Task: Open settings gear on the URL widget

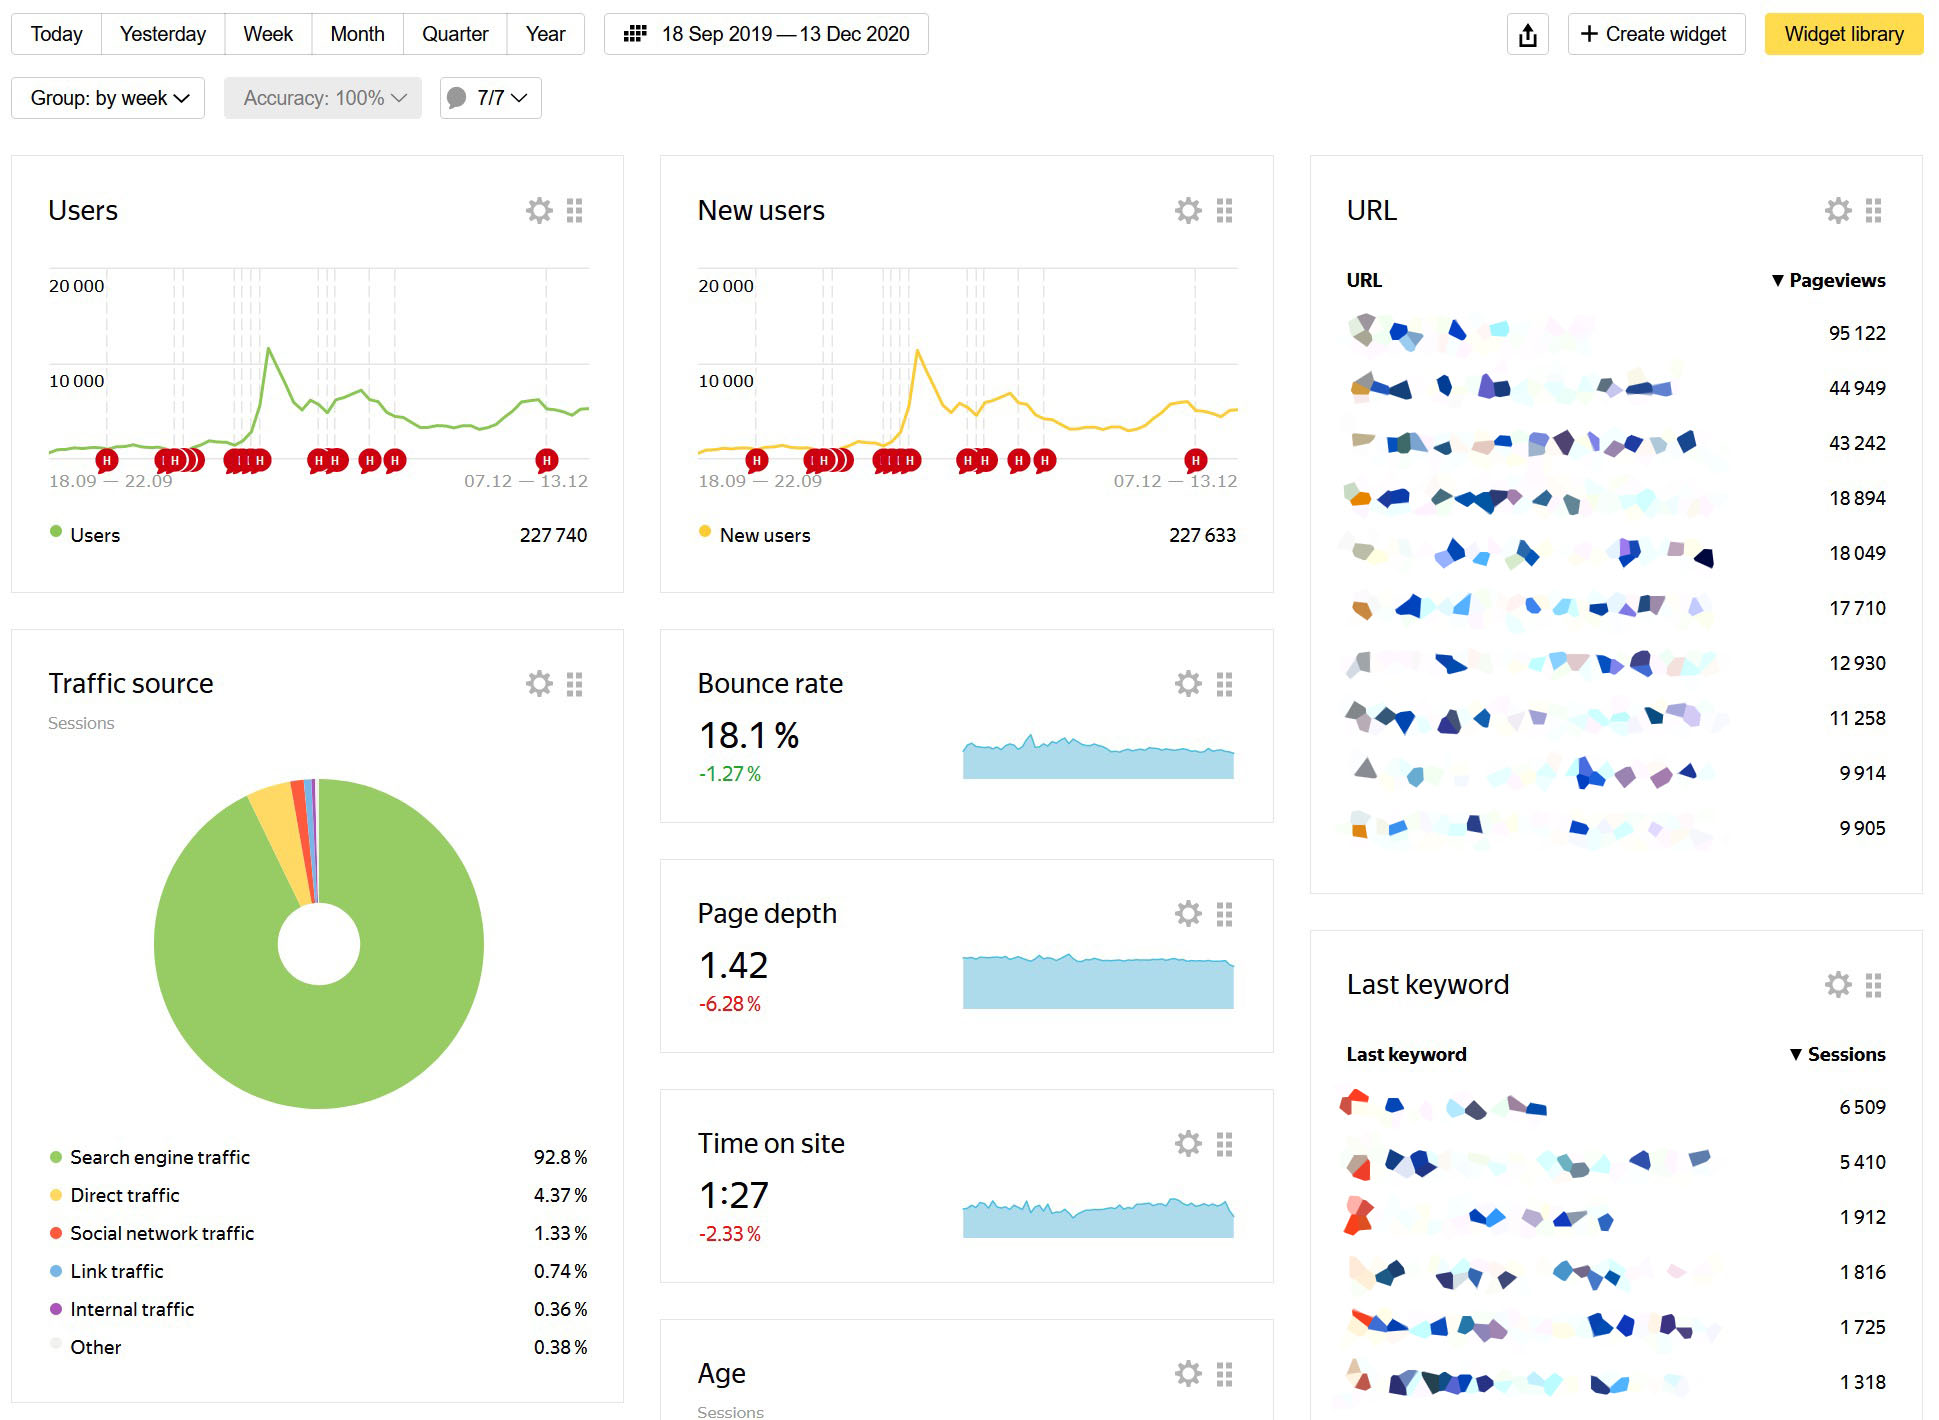Action: [1837, 210]
